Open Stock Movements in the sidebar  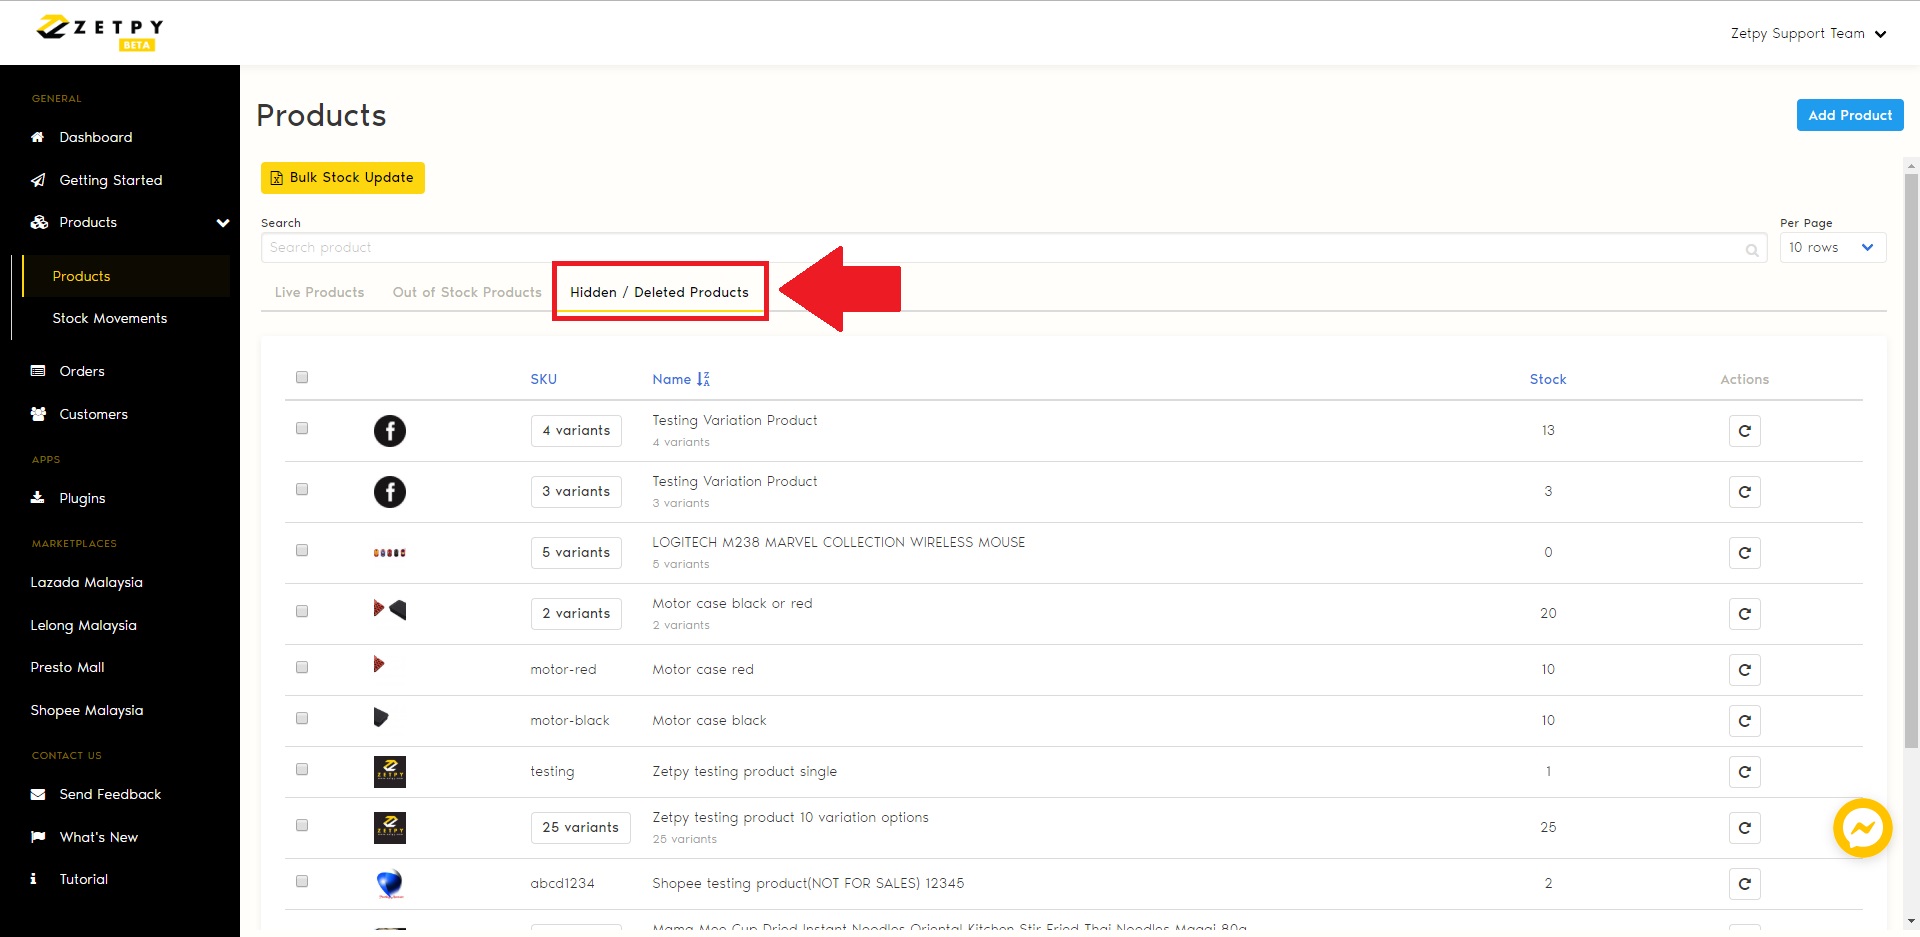tap(110, 318)
